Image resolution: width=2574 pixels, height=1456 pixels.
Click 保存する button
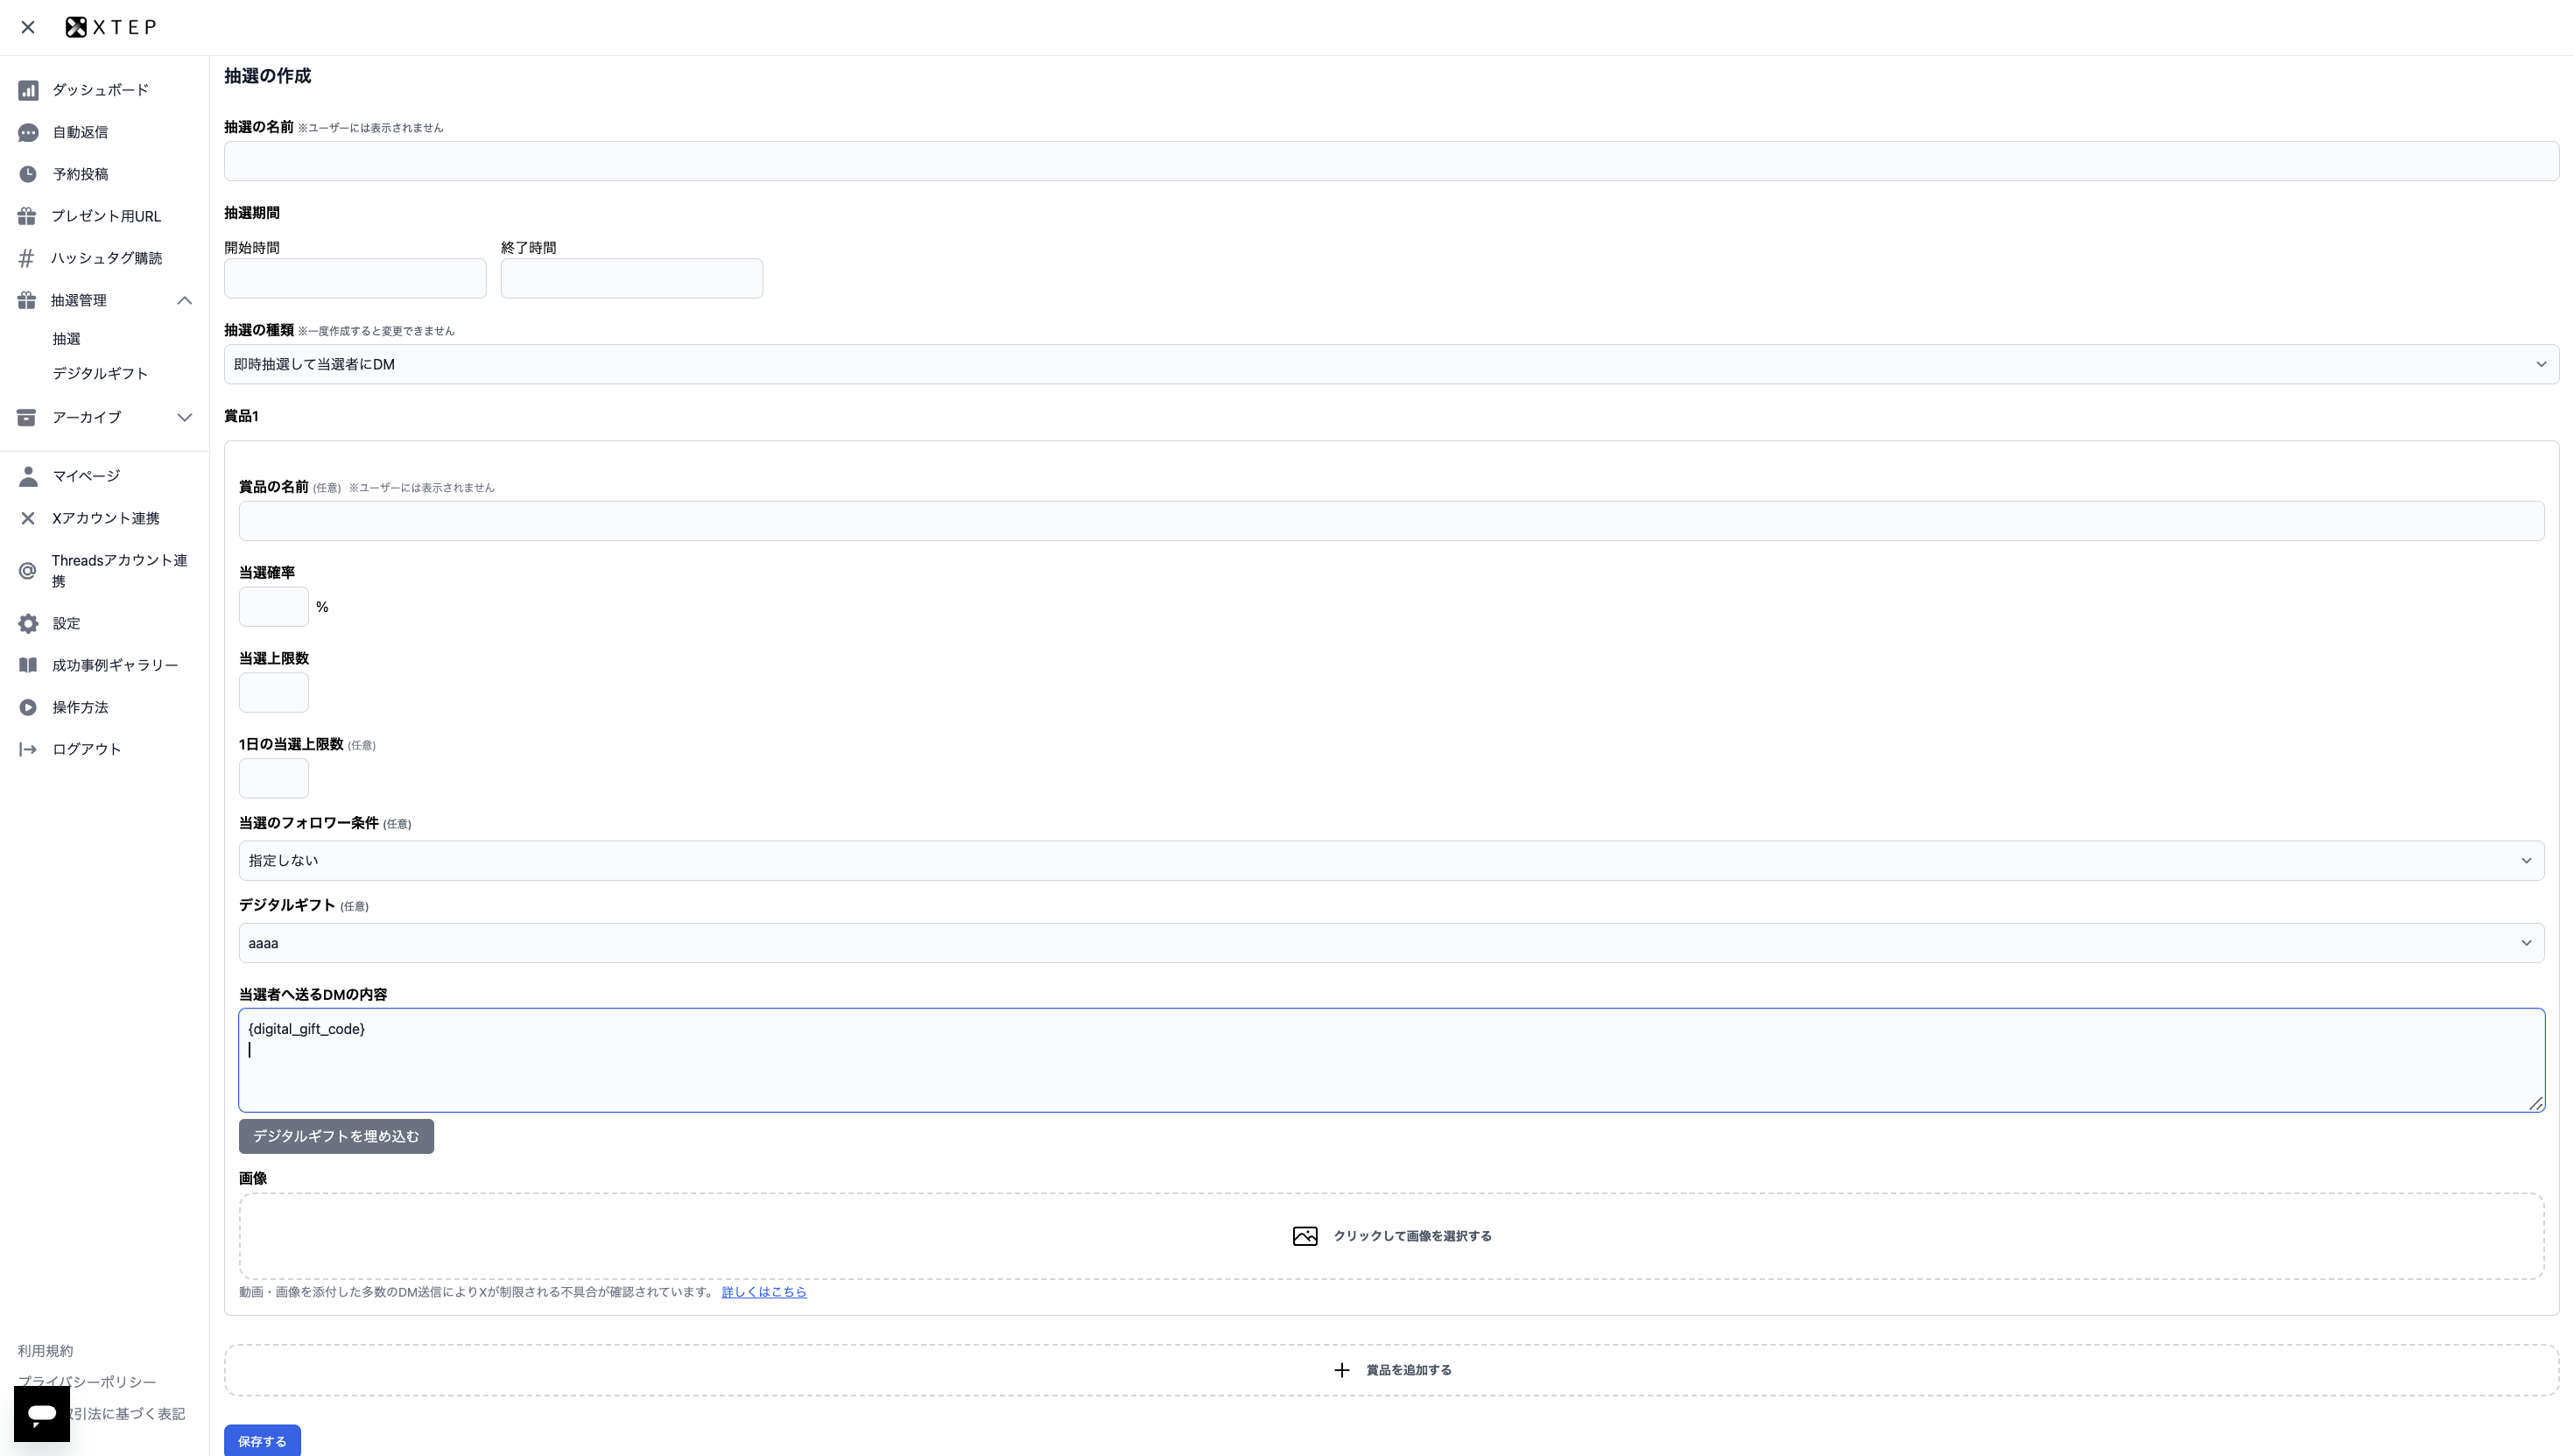click(x=262, y=1440)
